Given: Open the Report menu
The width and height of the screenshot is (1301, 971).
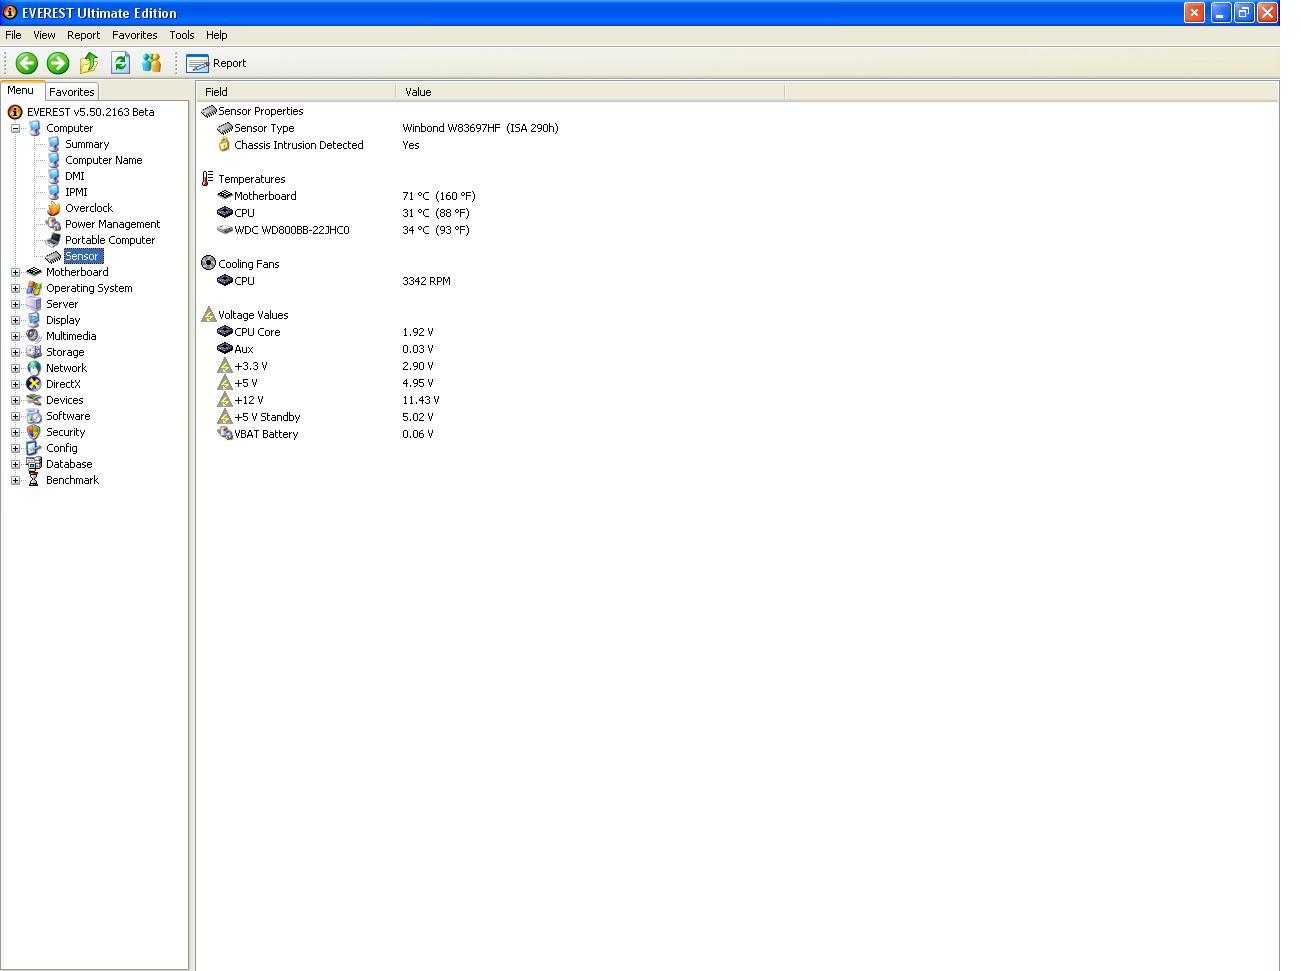Looking at the screenshot, I should point(84,35).
